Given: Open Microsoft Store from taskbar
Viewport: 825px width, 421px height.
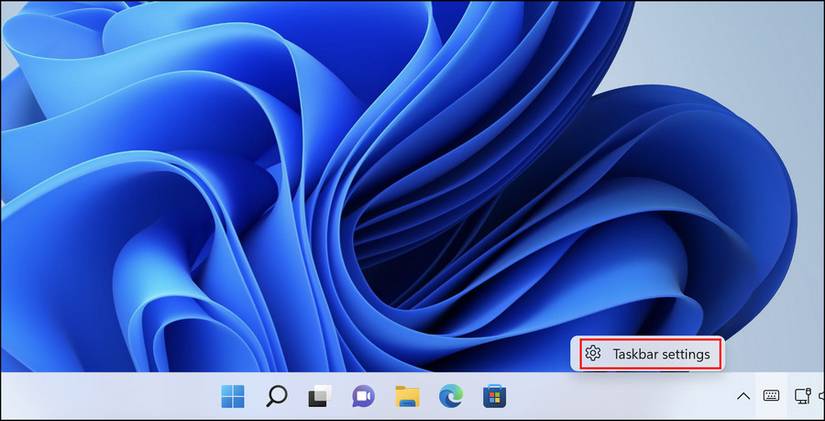Looking at the screenshot, I should (495, 396).
